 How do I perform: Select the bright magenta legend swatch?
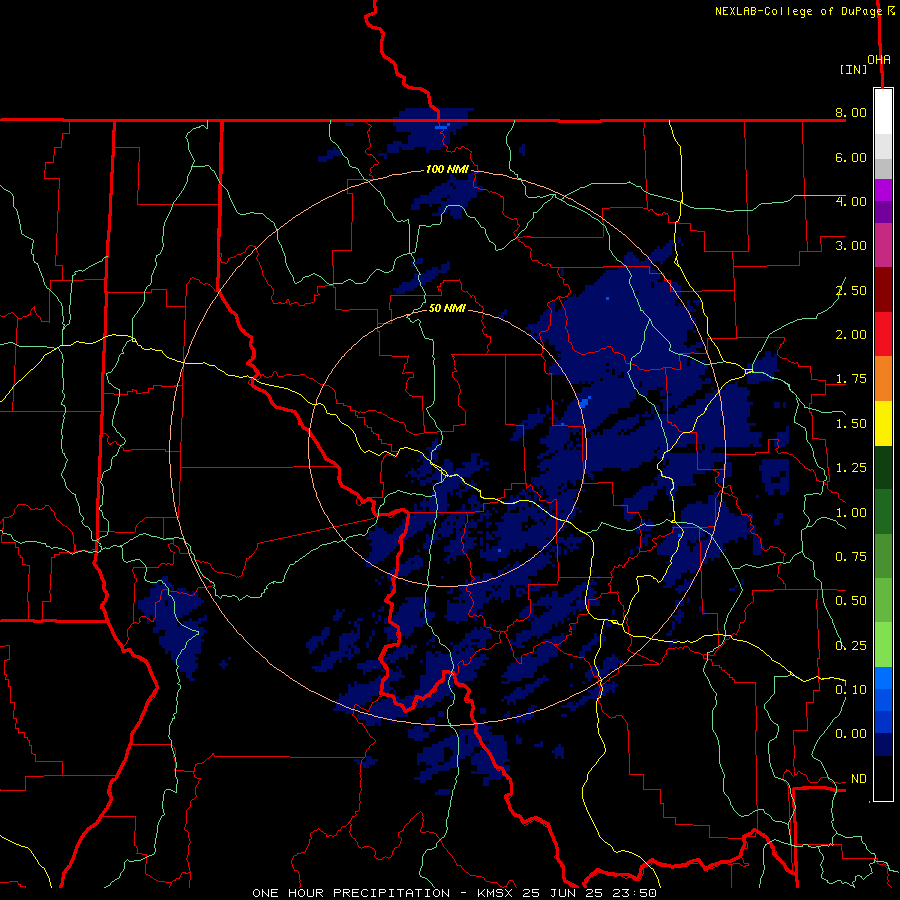[x=883, y=190]
